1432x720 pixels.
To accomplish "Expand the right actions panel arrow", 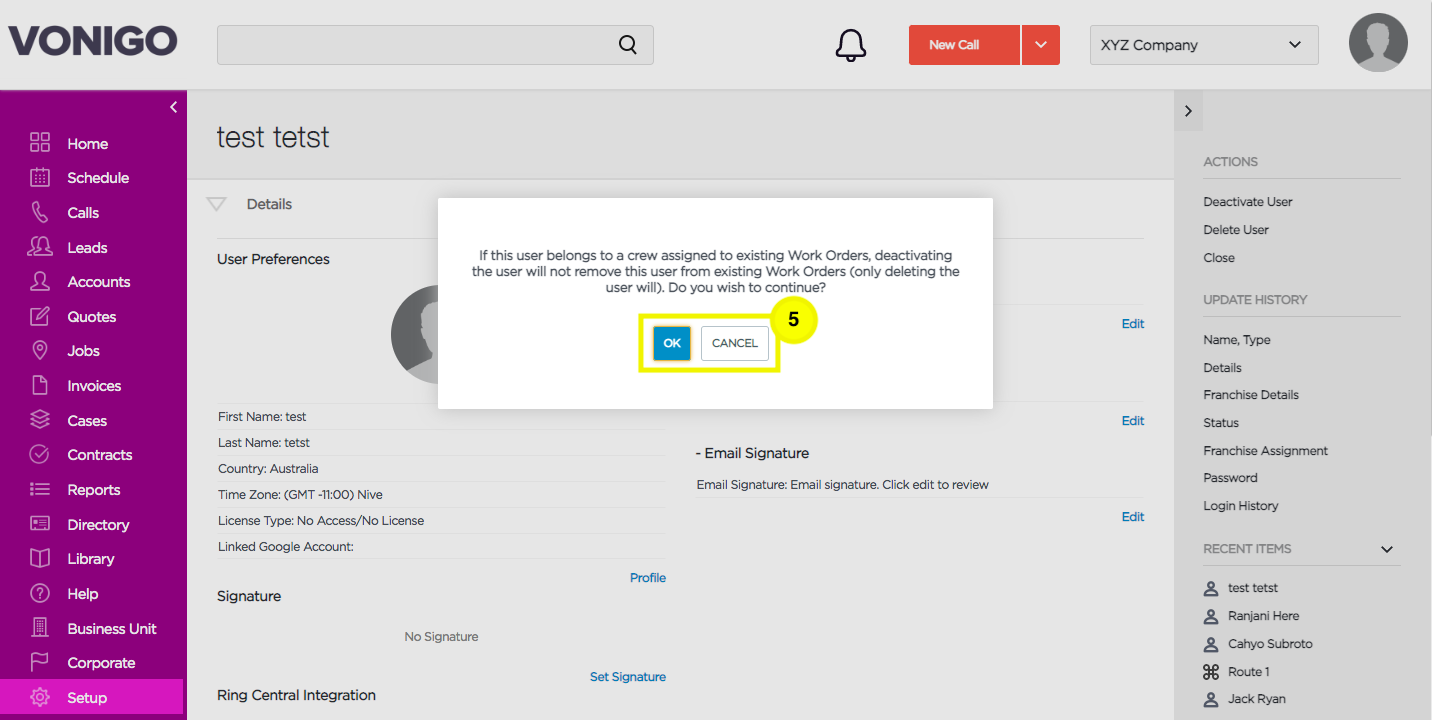I will coord(1188,111).
